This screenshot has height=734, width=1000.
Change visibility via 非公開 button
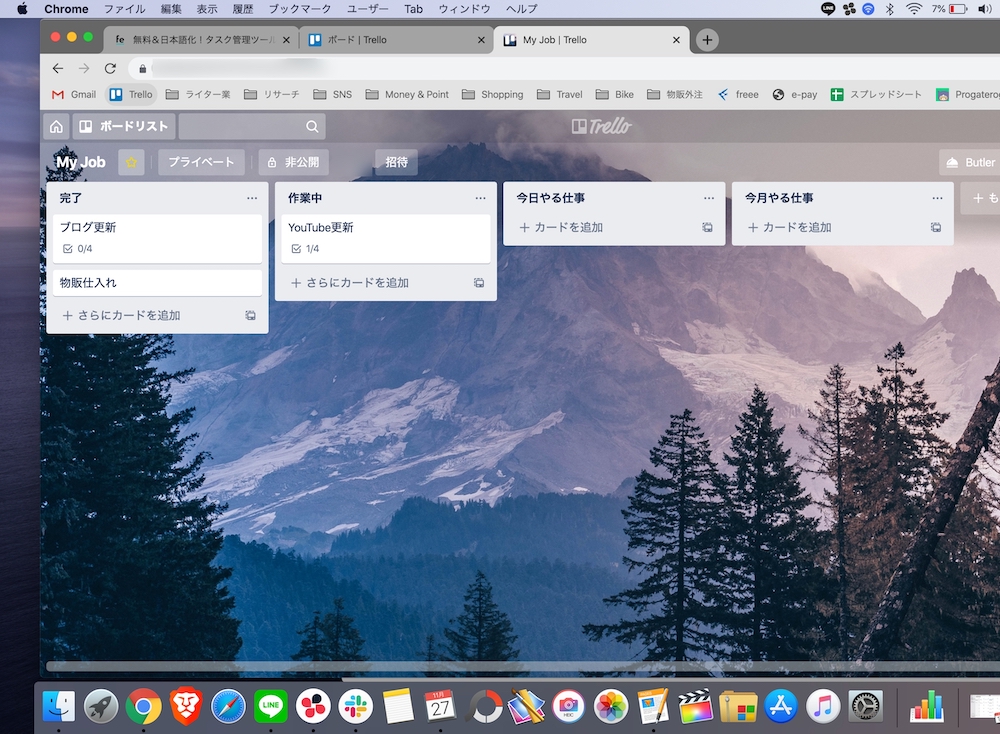click(x=293, y=162)
